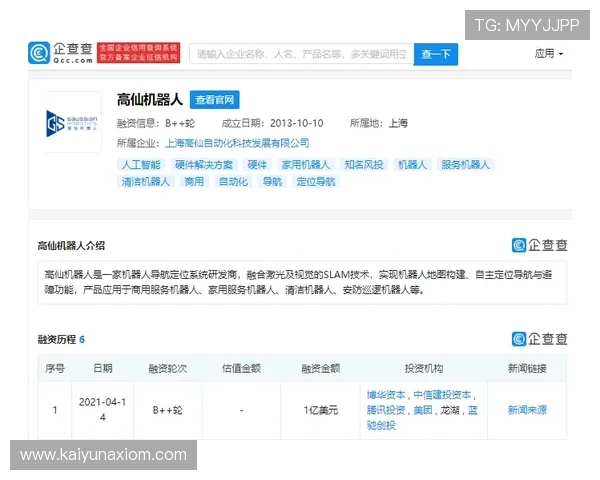The width and height of the screenshot is (600, 480).
Task: Select the 清洁机器人 tag
Action: pos(146,181)
